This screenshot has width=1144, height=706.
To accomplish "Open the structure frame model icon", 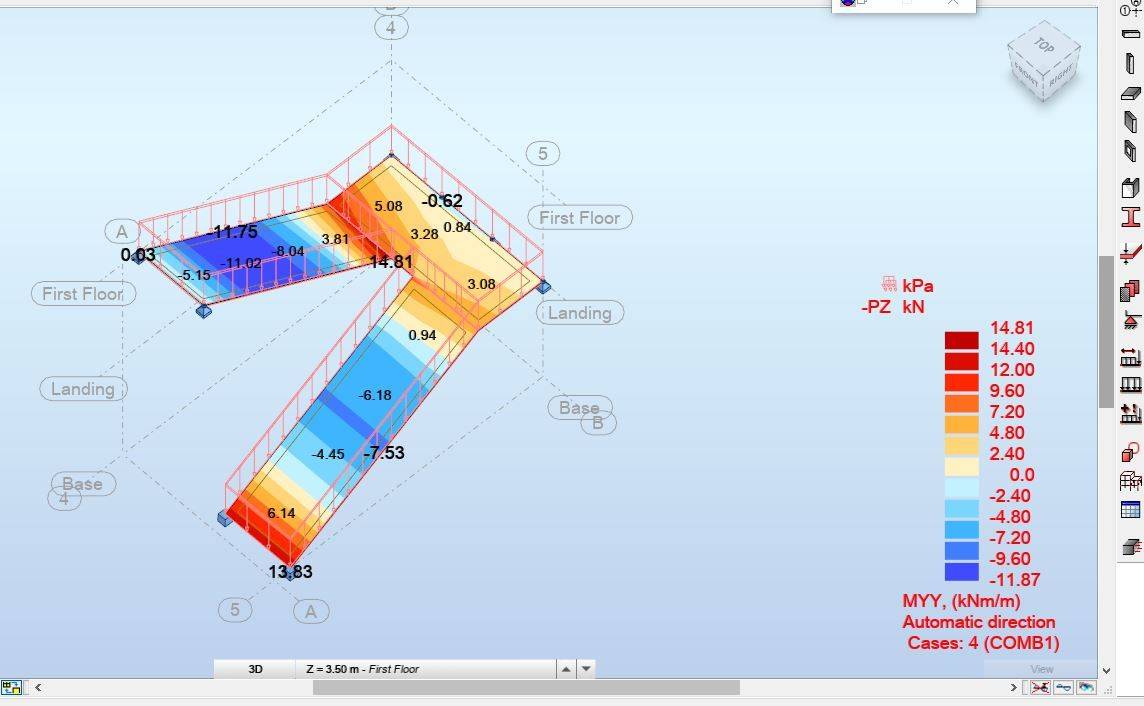I will [x=1131, y=481].
